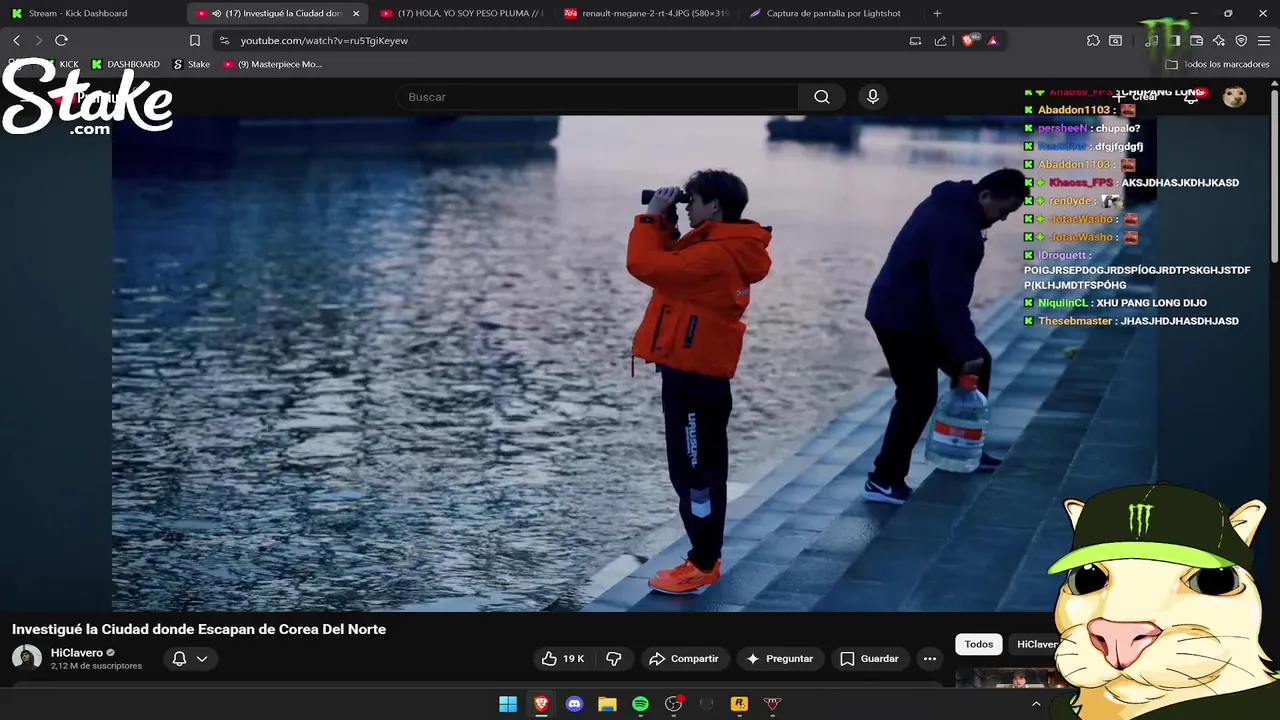Click the install/cast screen icon in address bar
The width and height of the screenshot is (1280, 720).
tap(915, 41)
